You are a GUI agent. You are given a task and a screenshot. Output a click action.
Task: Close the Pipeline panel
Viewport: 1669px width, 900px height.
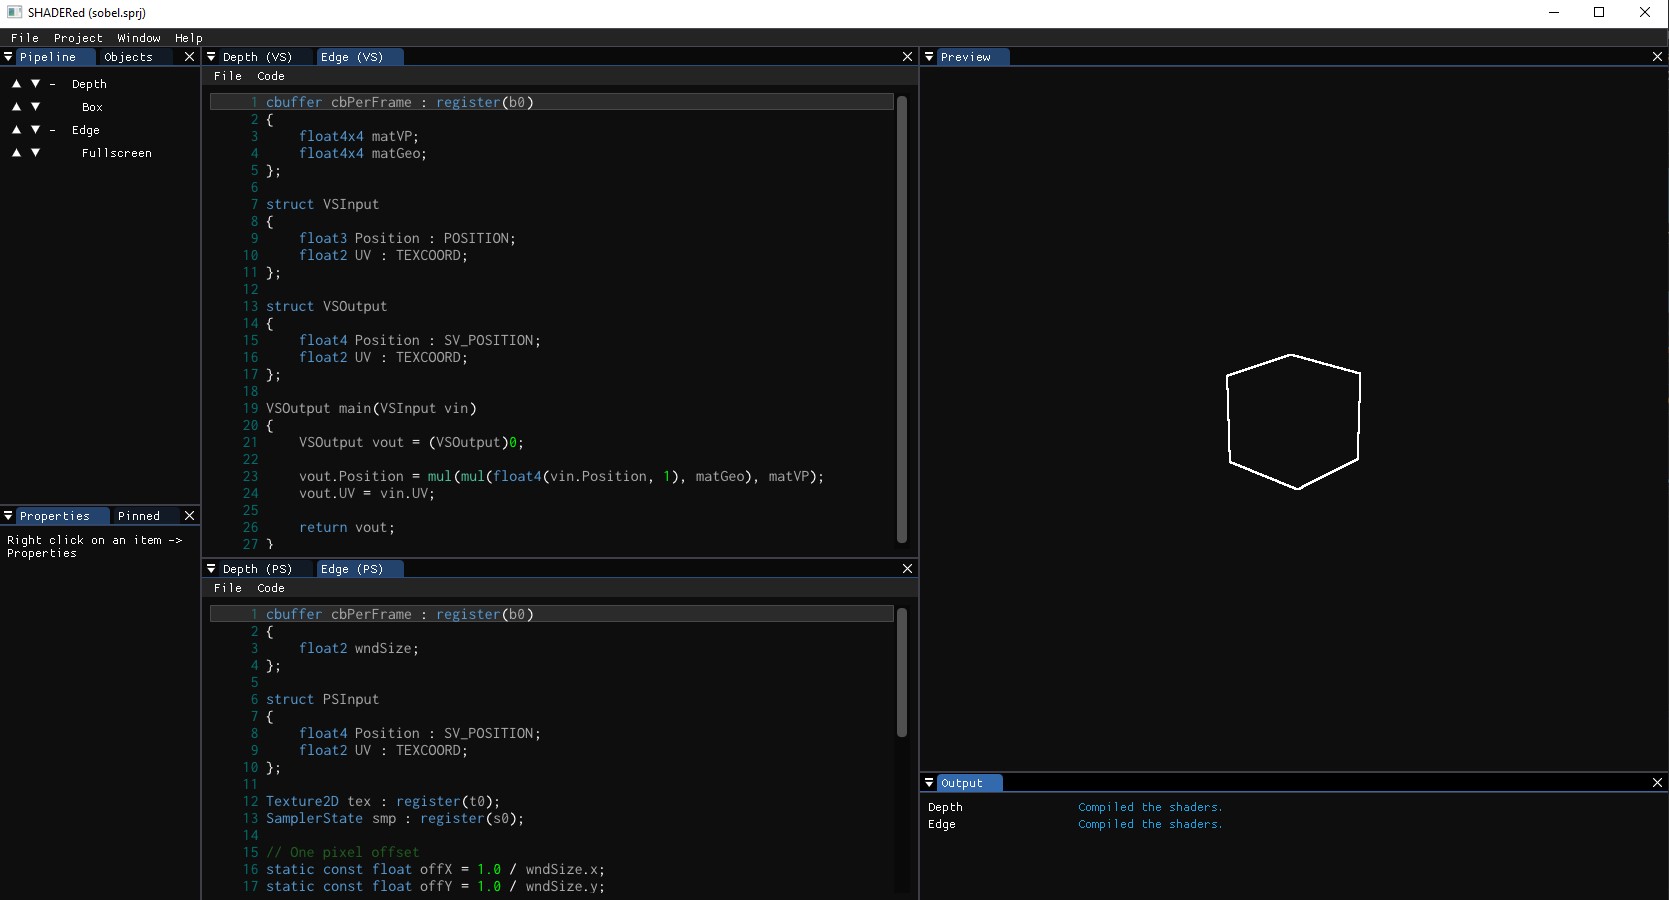(x=189, y=57)
